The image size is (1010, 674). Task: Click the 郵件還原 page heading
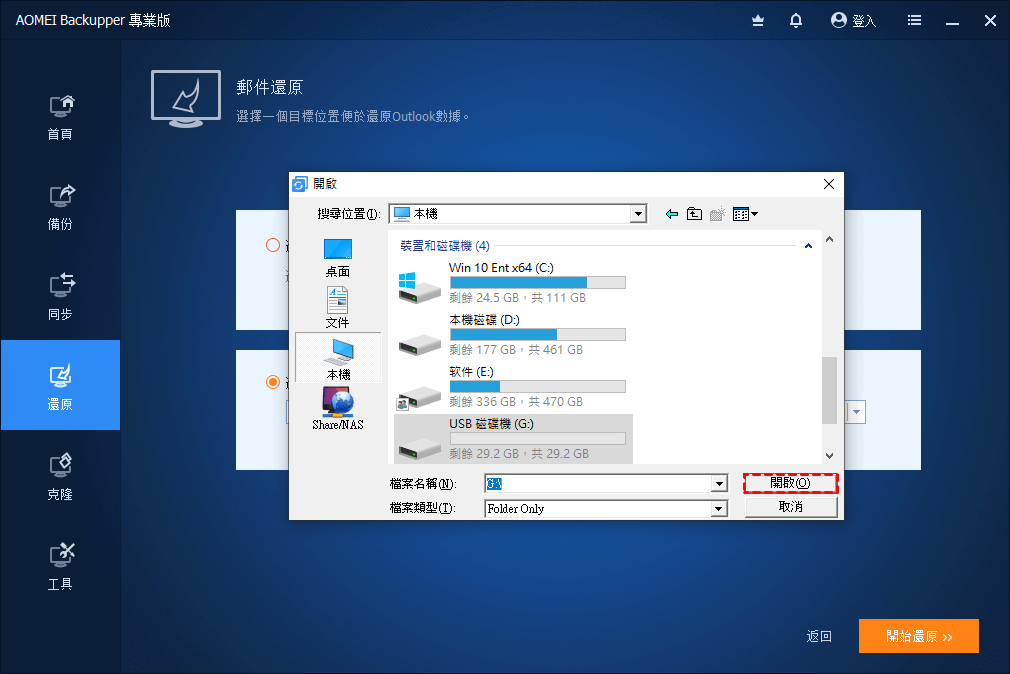click(x=269, y=87)
